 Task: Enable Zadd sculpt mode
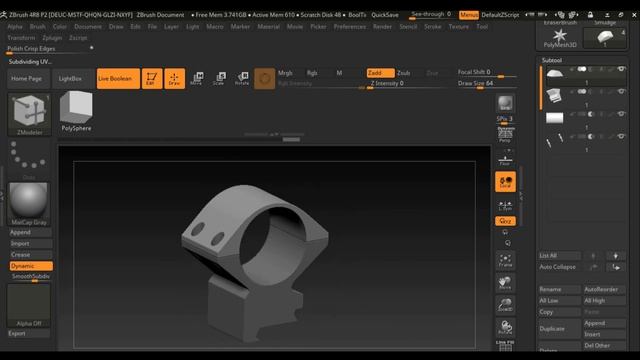pos(380,73)
